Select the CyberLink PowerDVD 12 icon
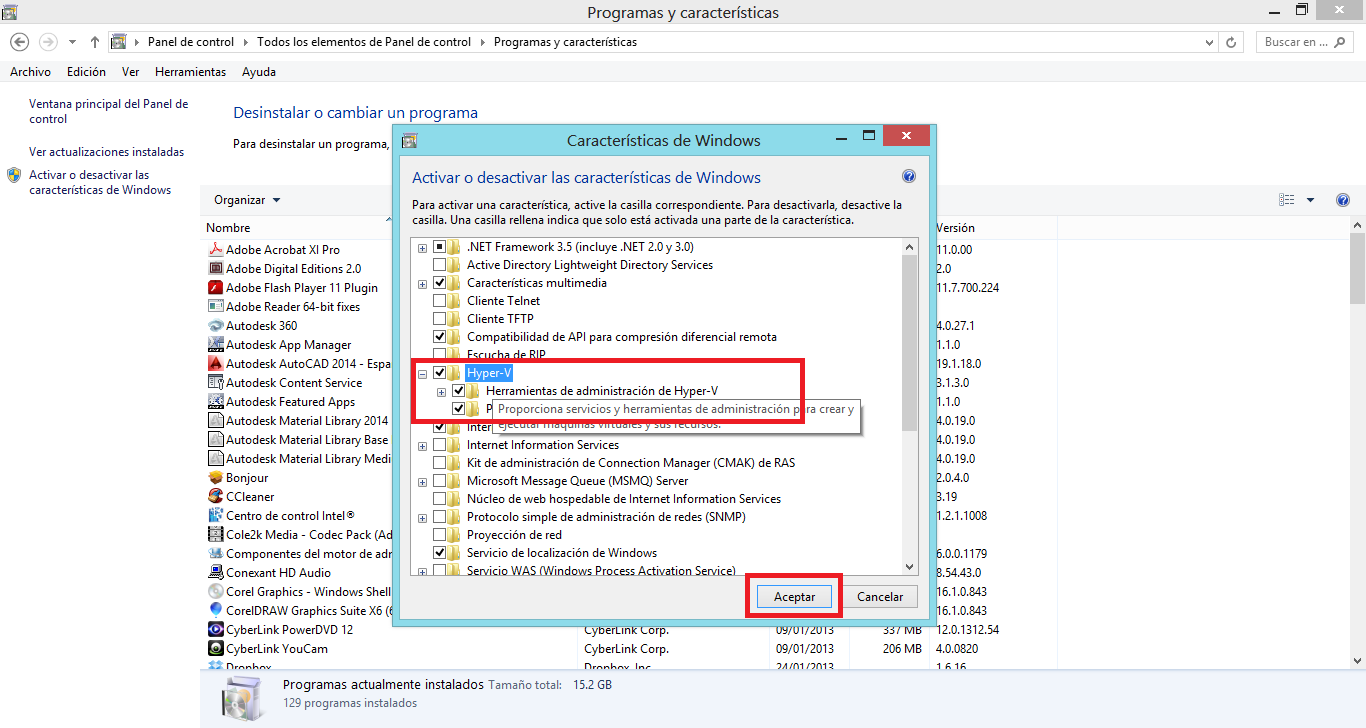Viewport: 1366px width, 728px height. [215, 630]
